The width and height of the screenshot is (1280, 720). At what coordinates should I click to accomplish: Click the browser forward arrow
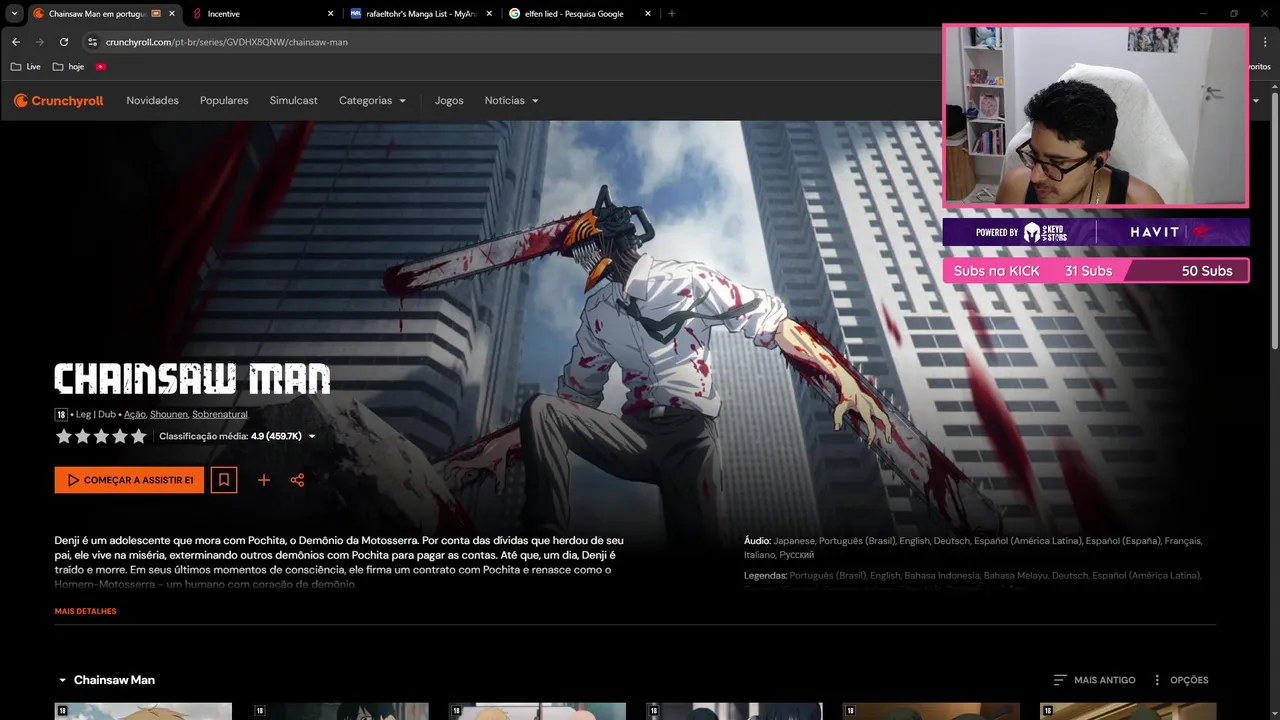40,42
